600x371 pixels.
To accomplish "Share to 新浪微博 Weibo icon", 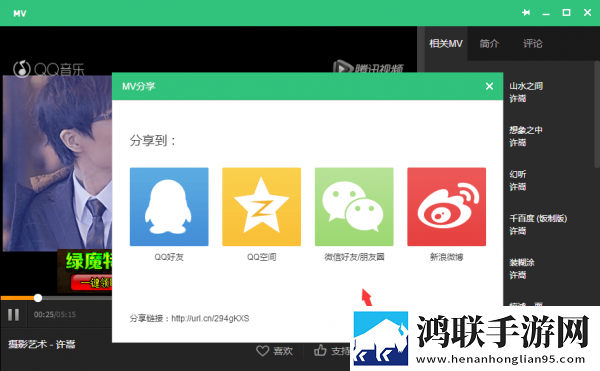I will coord(447,207).
